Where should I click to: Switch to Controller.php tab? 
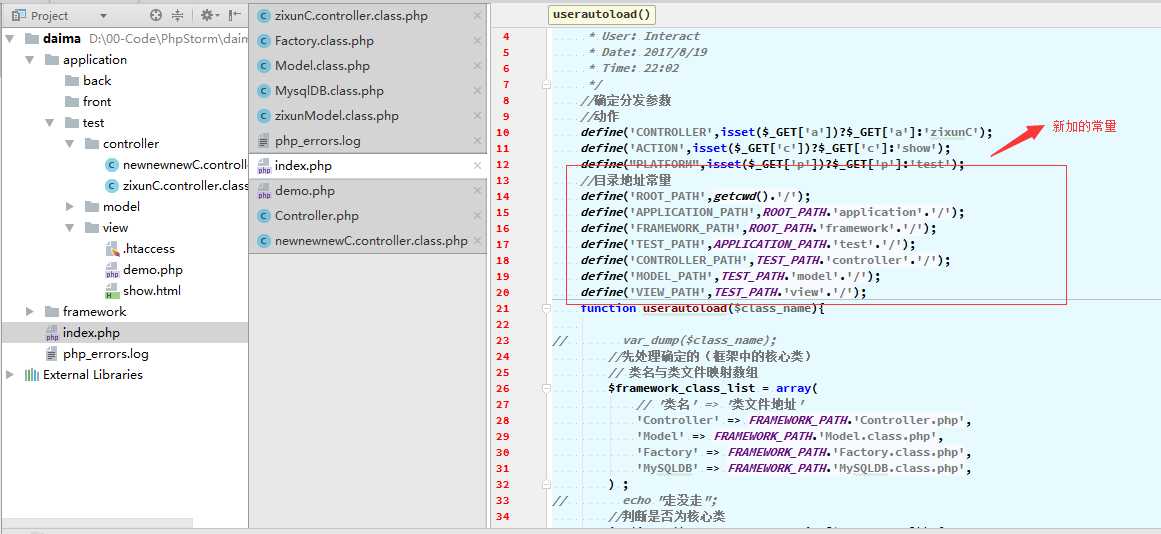(317, 216)
